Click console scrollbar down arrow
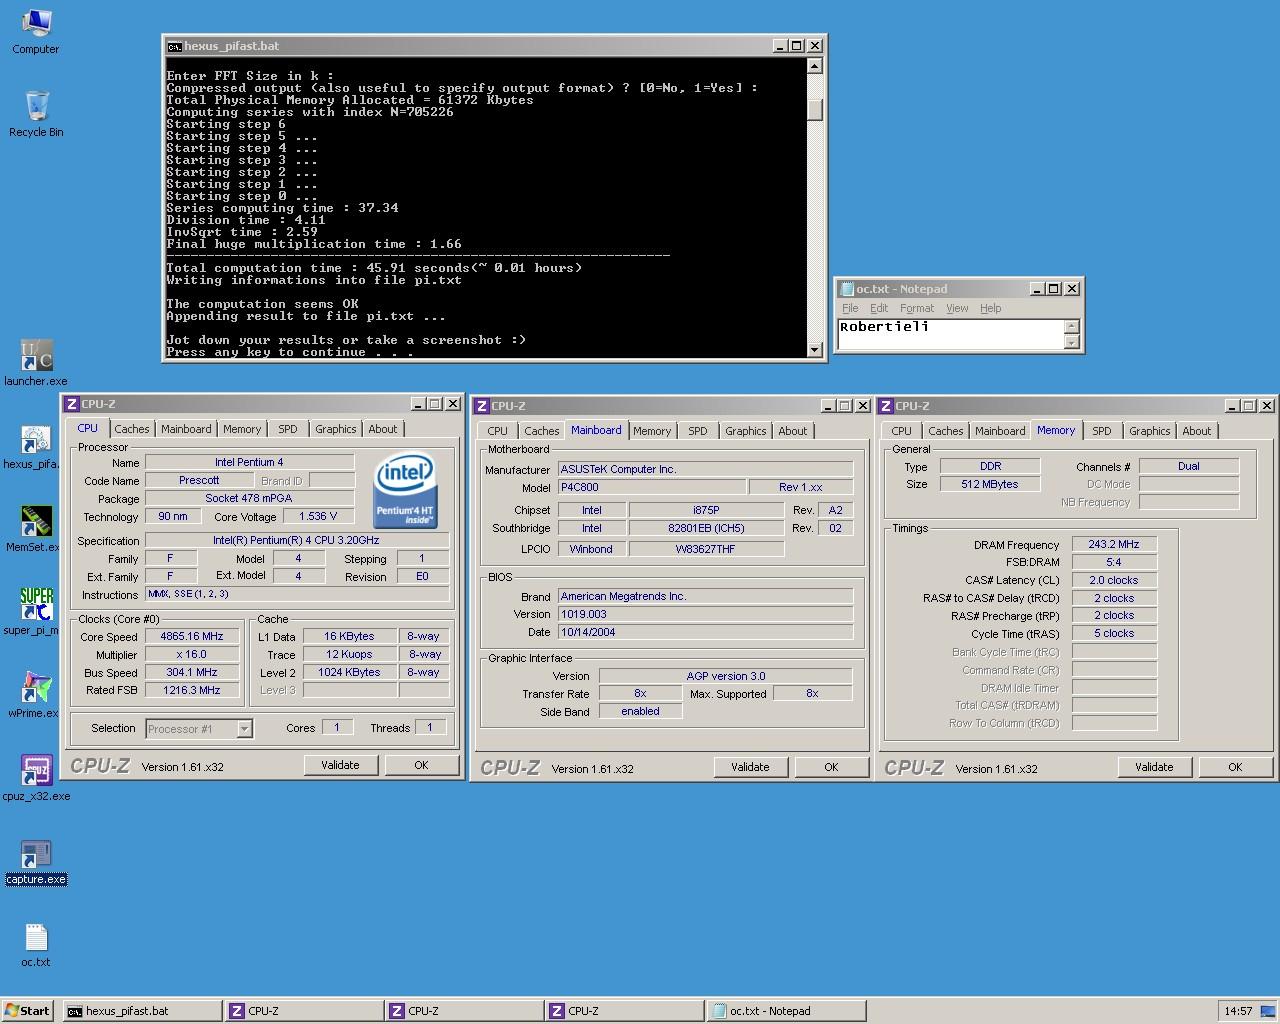 [814, 349]
